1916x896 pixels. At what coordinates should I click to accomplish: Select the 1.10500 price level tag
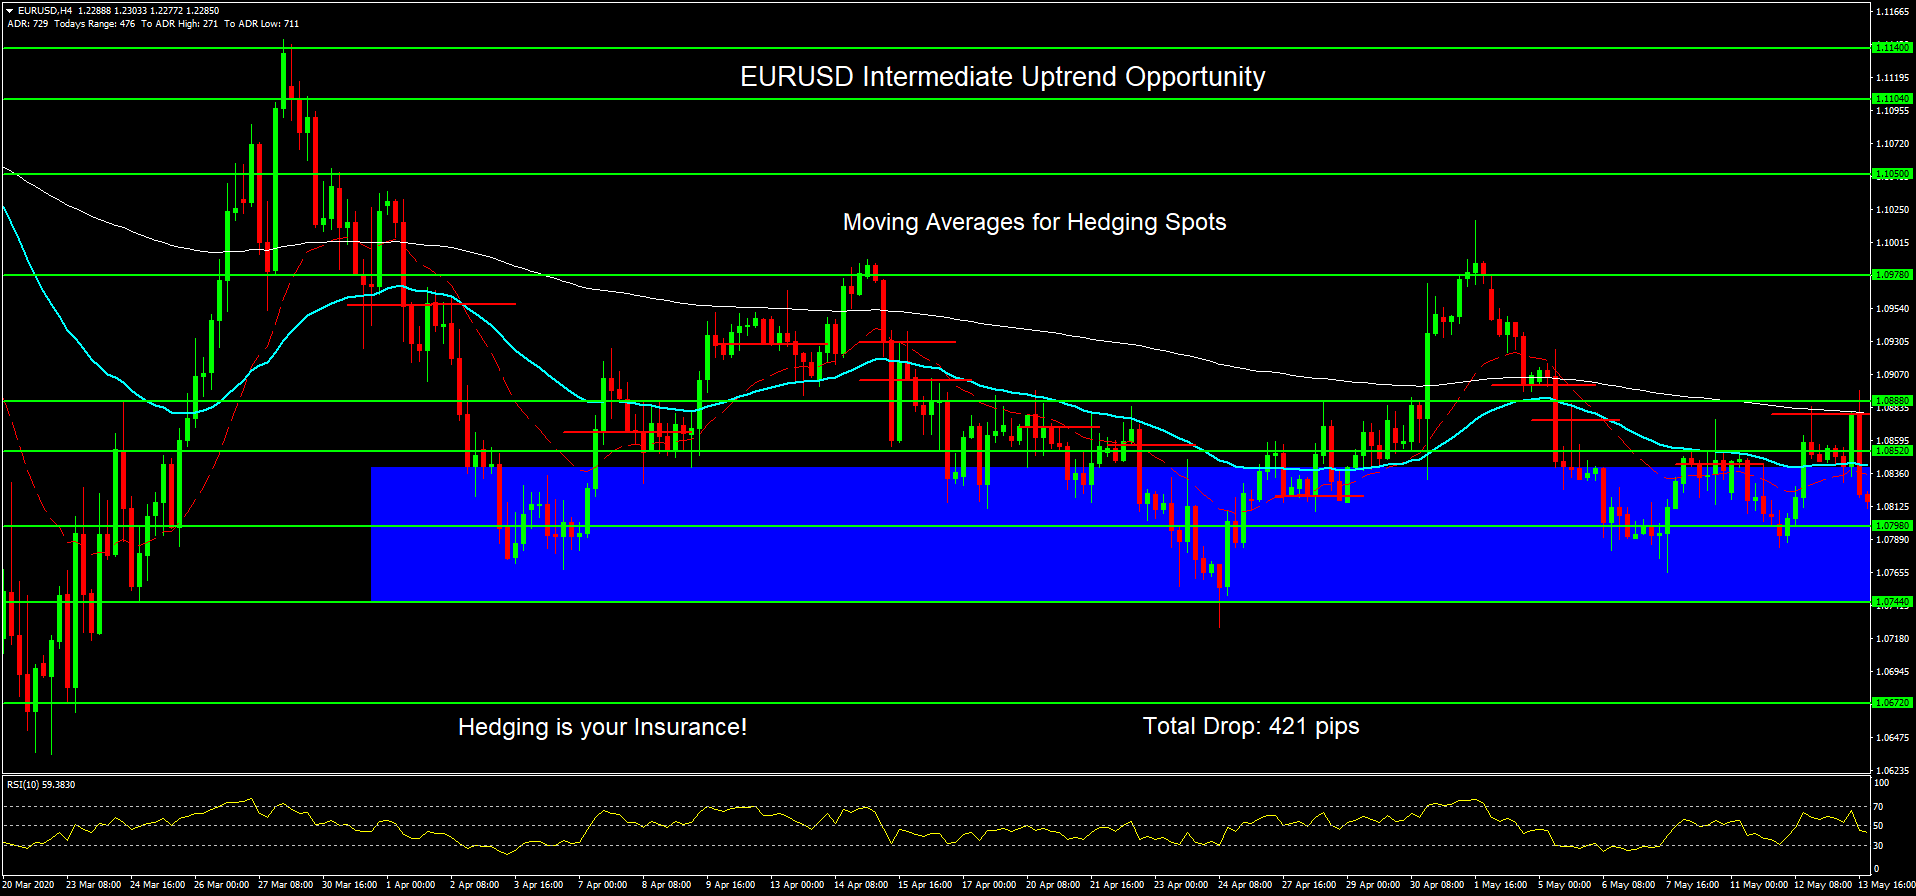click(x=1891, y=174)
